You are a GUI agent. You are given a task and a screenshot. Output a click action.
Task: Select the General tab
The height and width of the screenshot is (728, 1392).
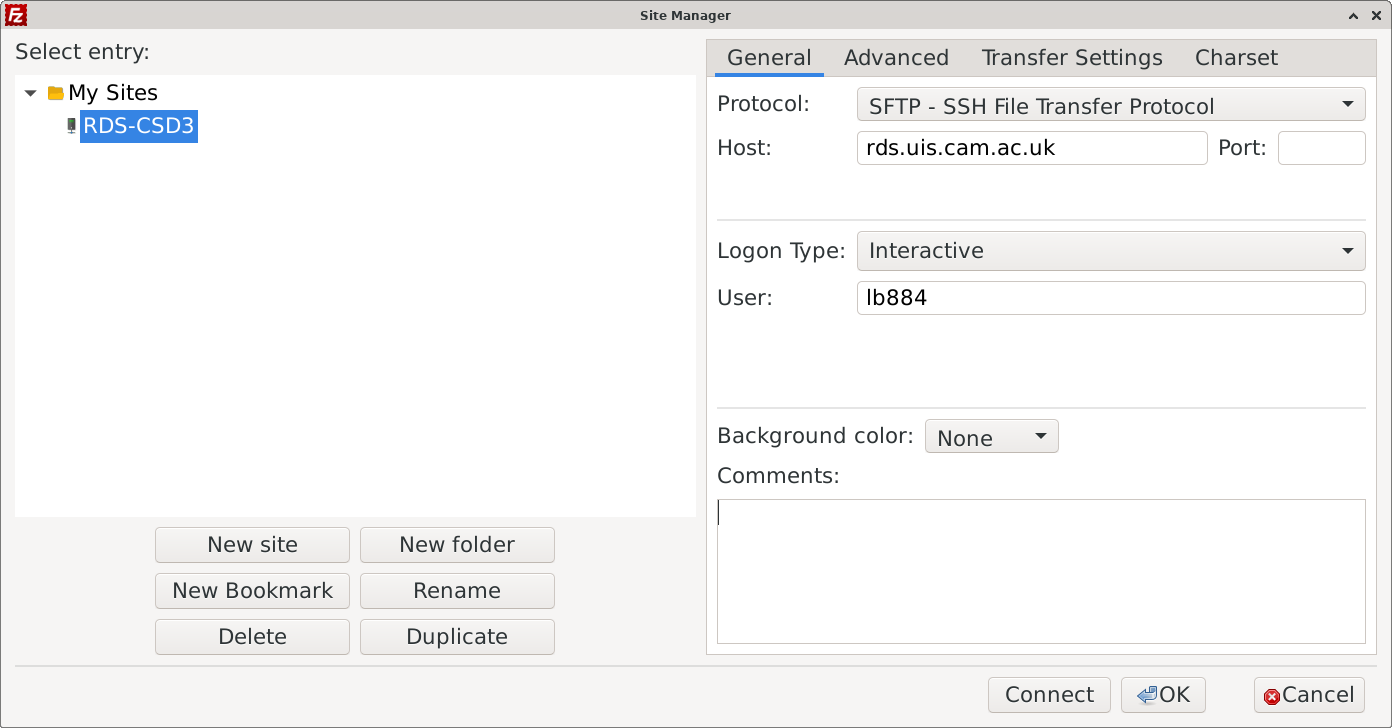[768, 58]
